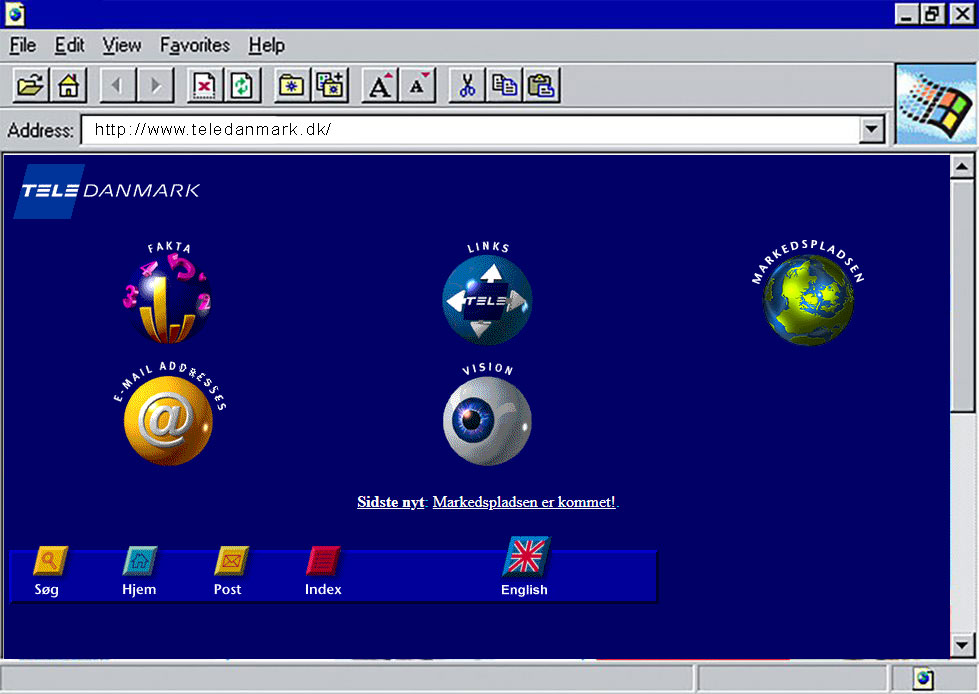Click the Tele Danmark logo
This screenshot has width=979, height=694.
(x=107, y=191)
